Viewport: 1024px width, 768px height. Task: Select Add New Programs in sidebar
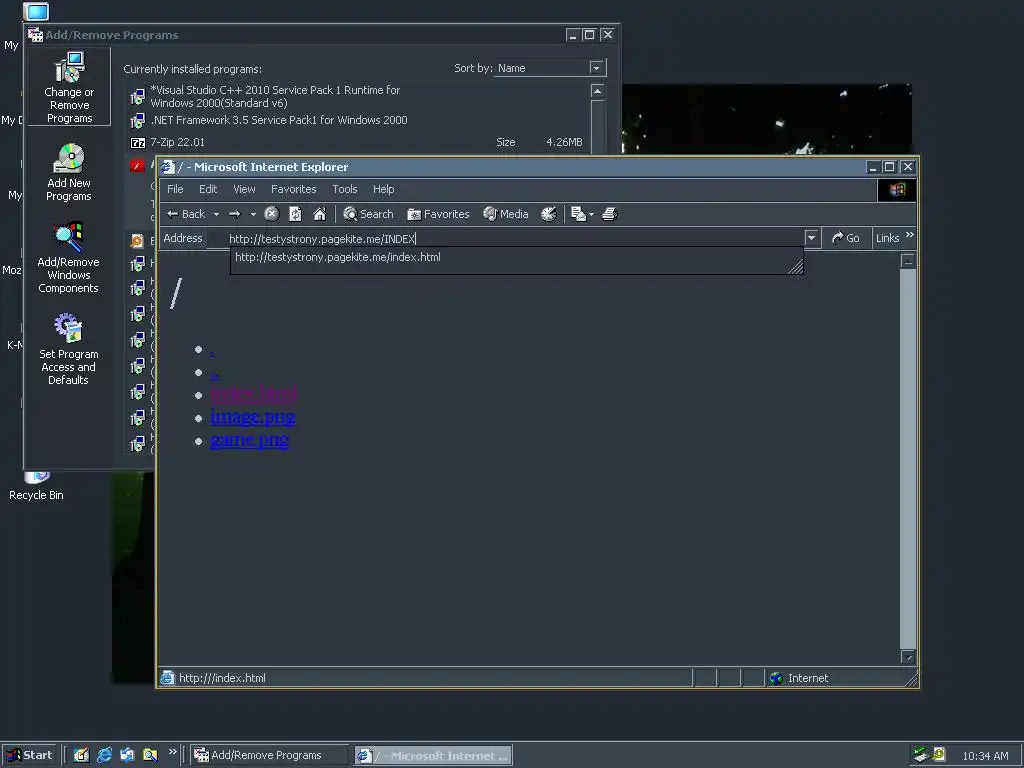(69, 172)
